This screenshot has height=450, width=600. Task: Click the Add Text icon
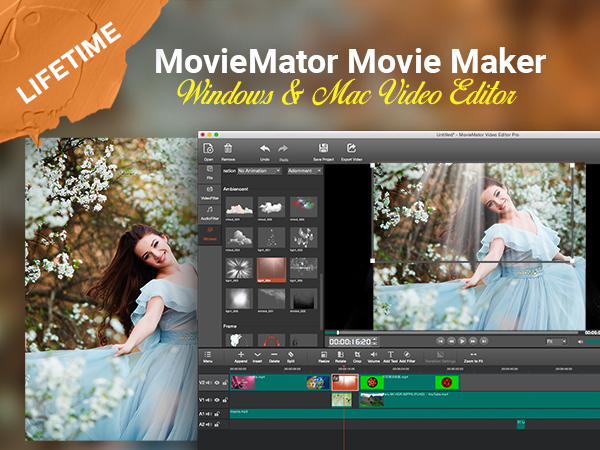(390, 354)
